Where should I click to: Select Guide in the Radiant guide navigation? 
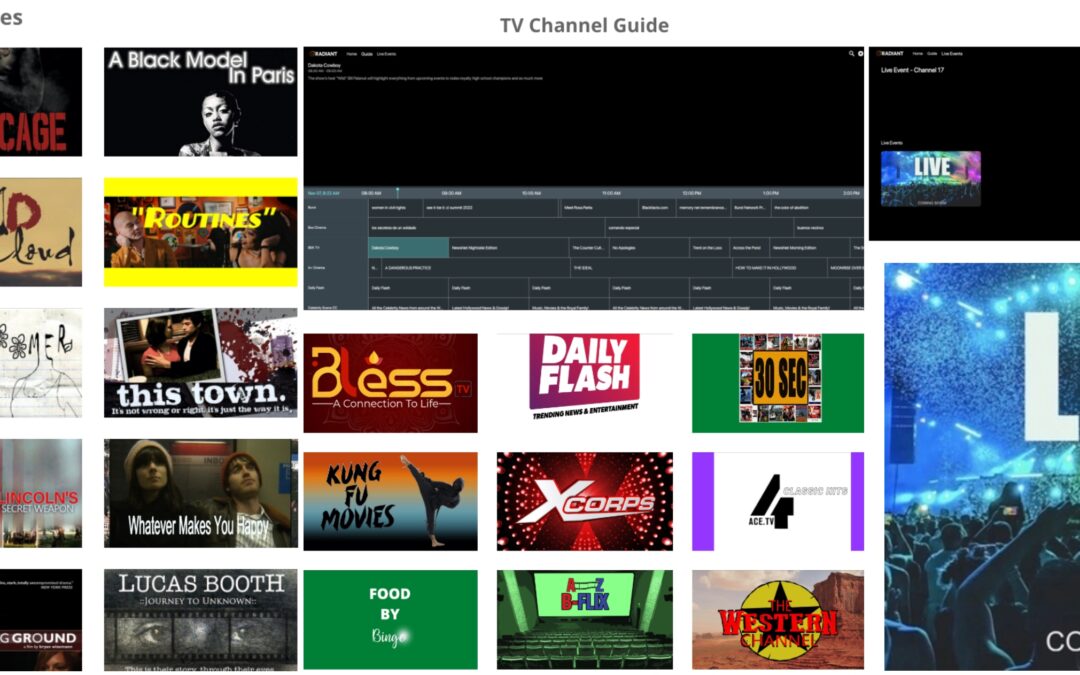point(366,54)
